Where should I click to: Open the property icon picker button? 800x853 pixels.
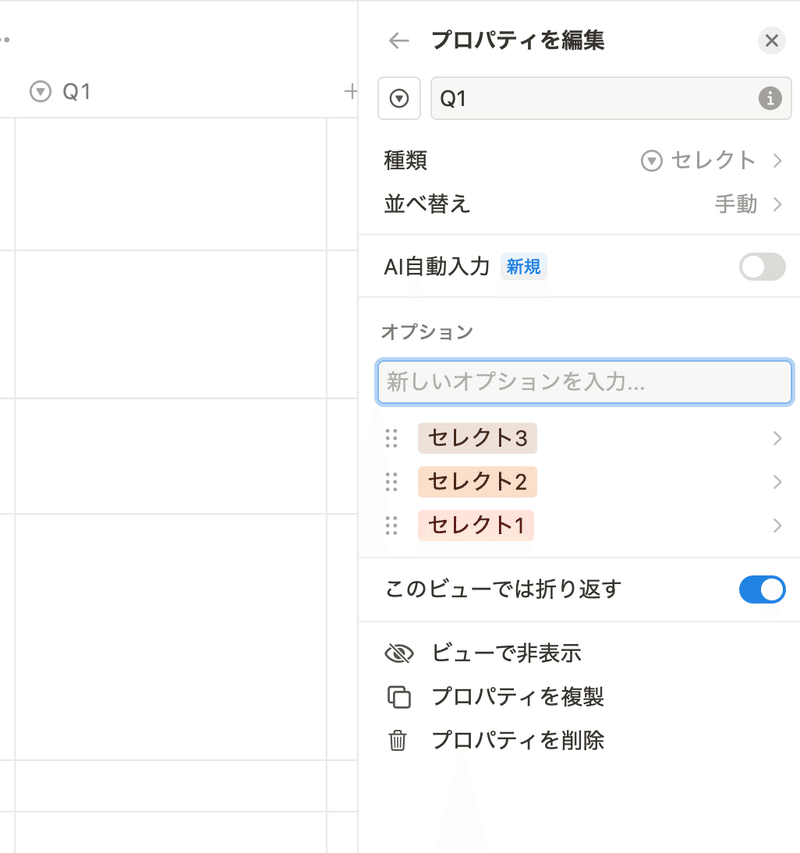pos(399,98)
